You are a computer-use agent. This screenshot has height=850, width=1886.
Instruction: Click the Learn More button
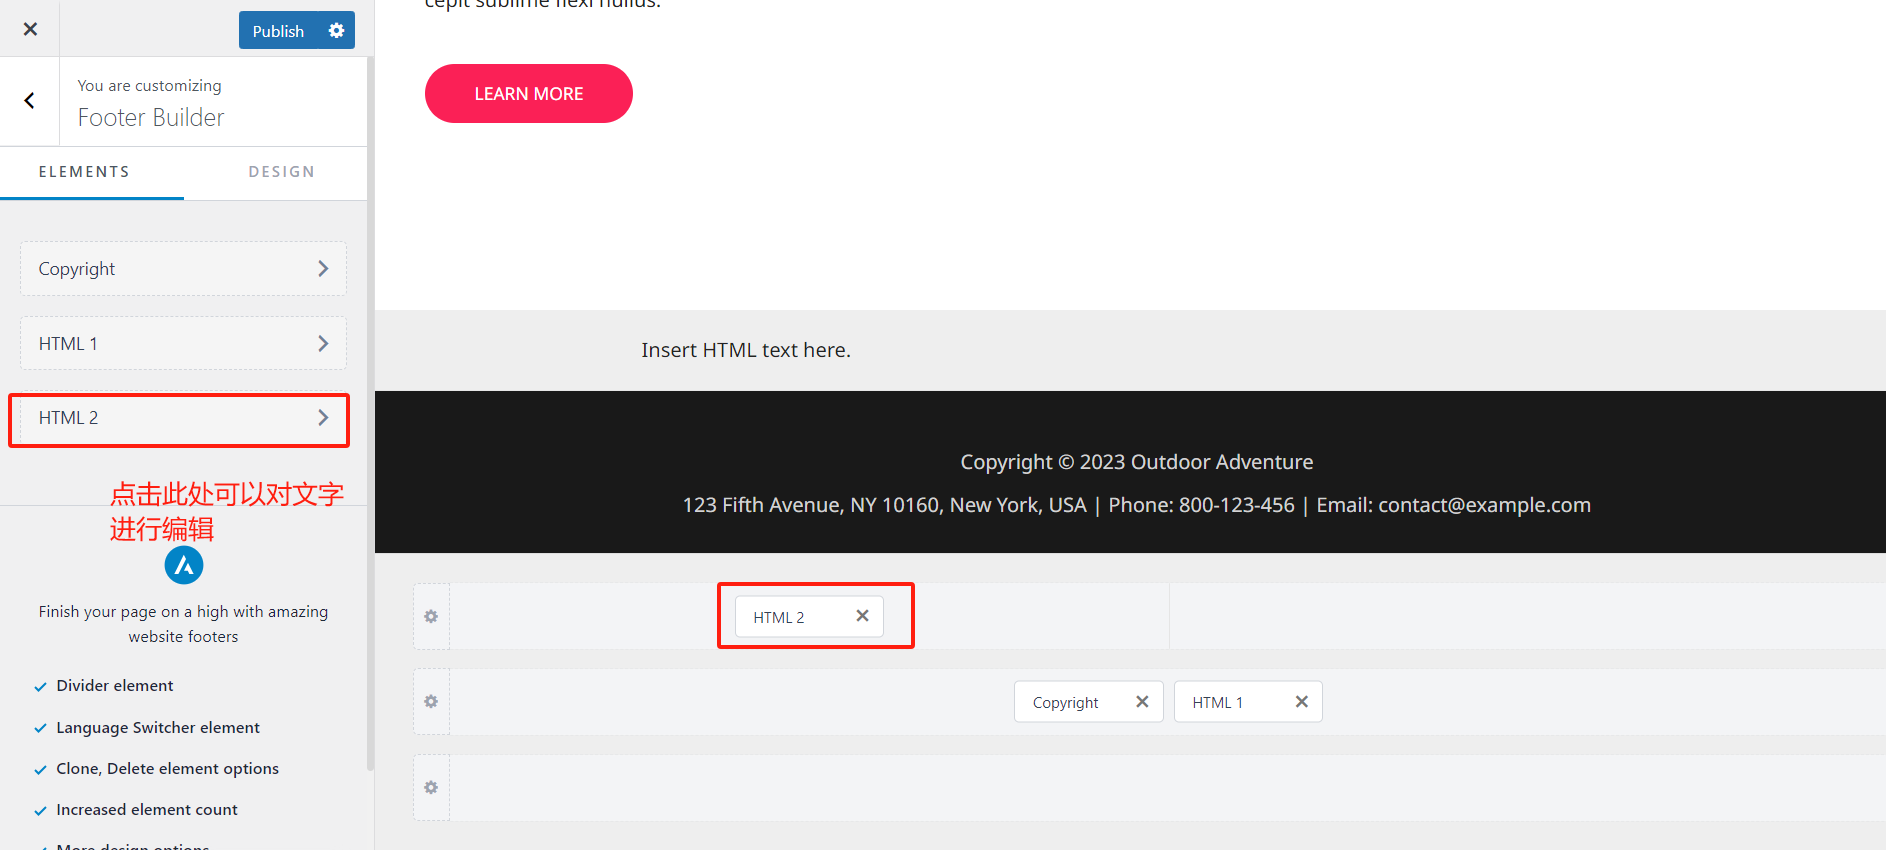coord(529,94)
